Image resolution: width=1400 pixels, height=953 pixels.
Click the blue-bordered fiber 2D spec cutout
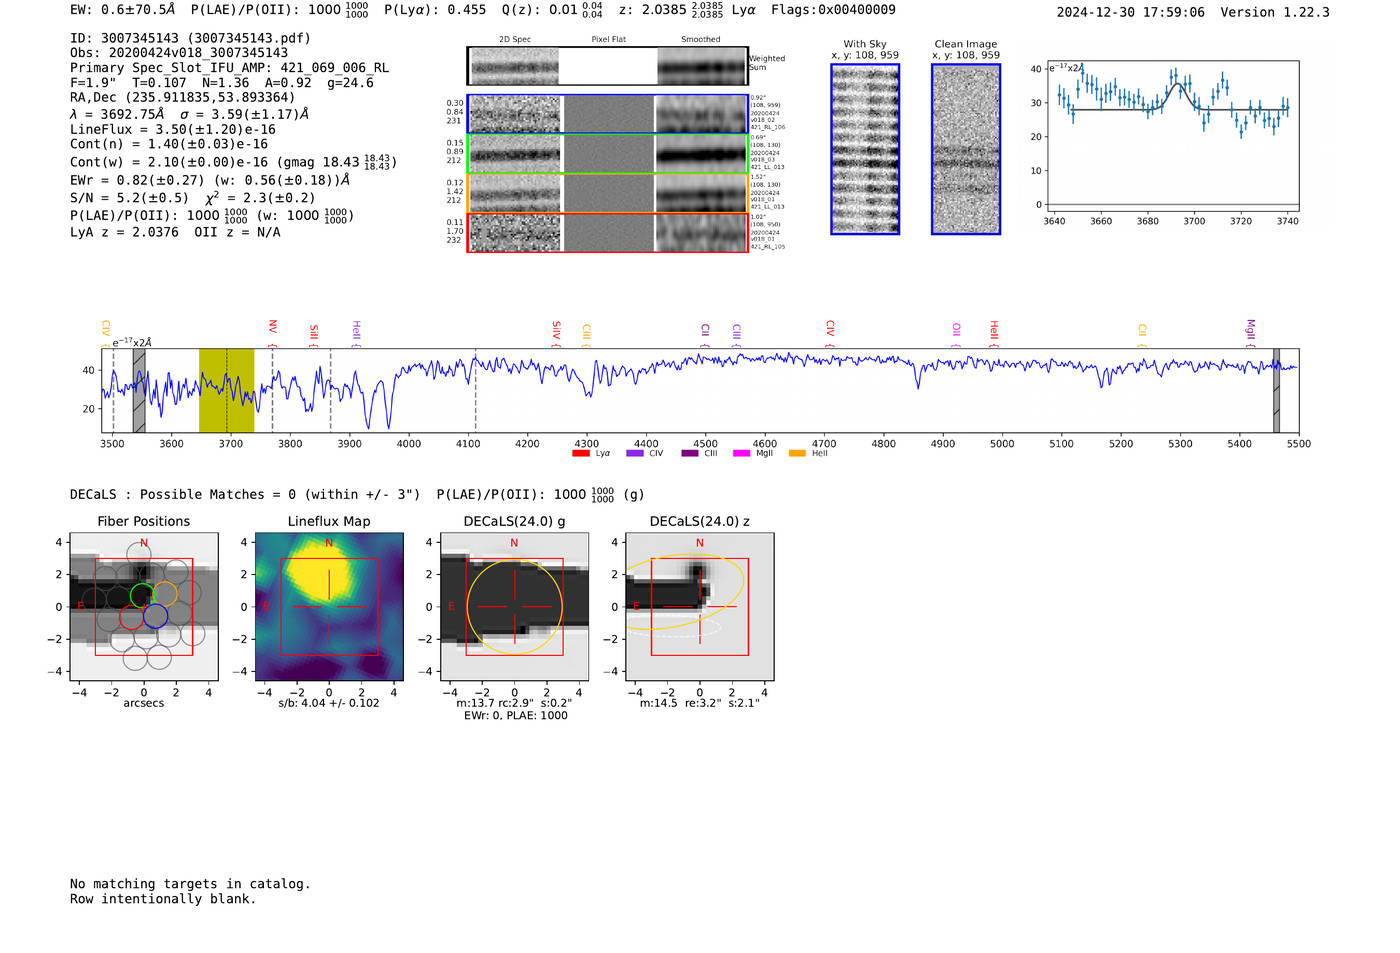tap(515, 114)
